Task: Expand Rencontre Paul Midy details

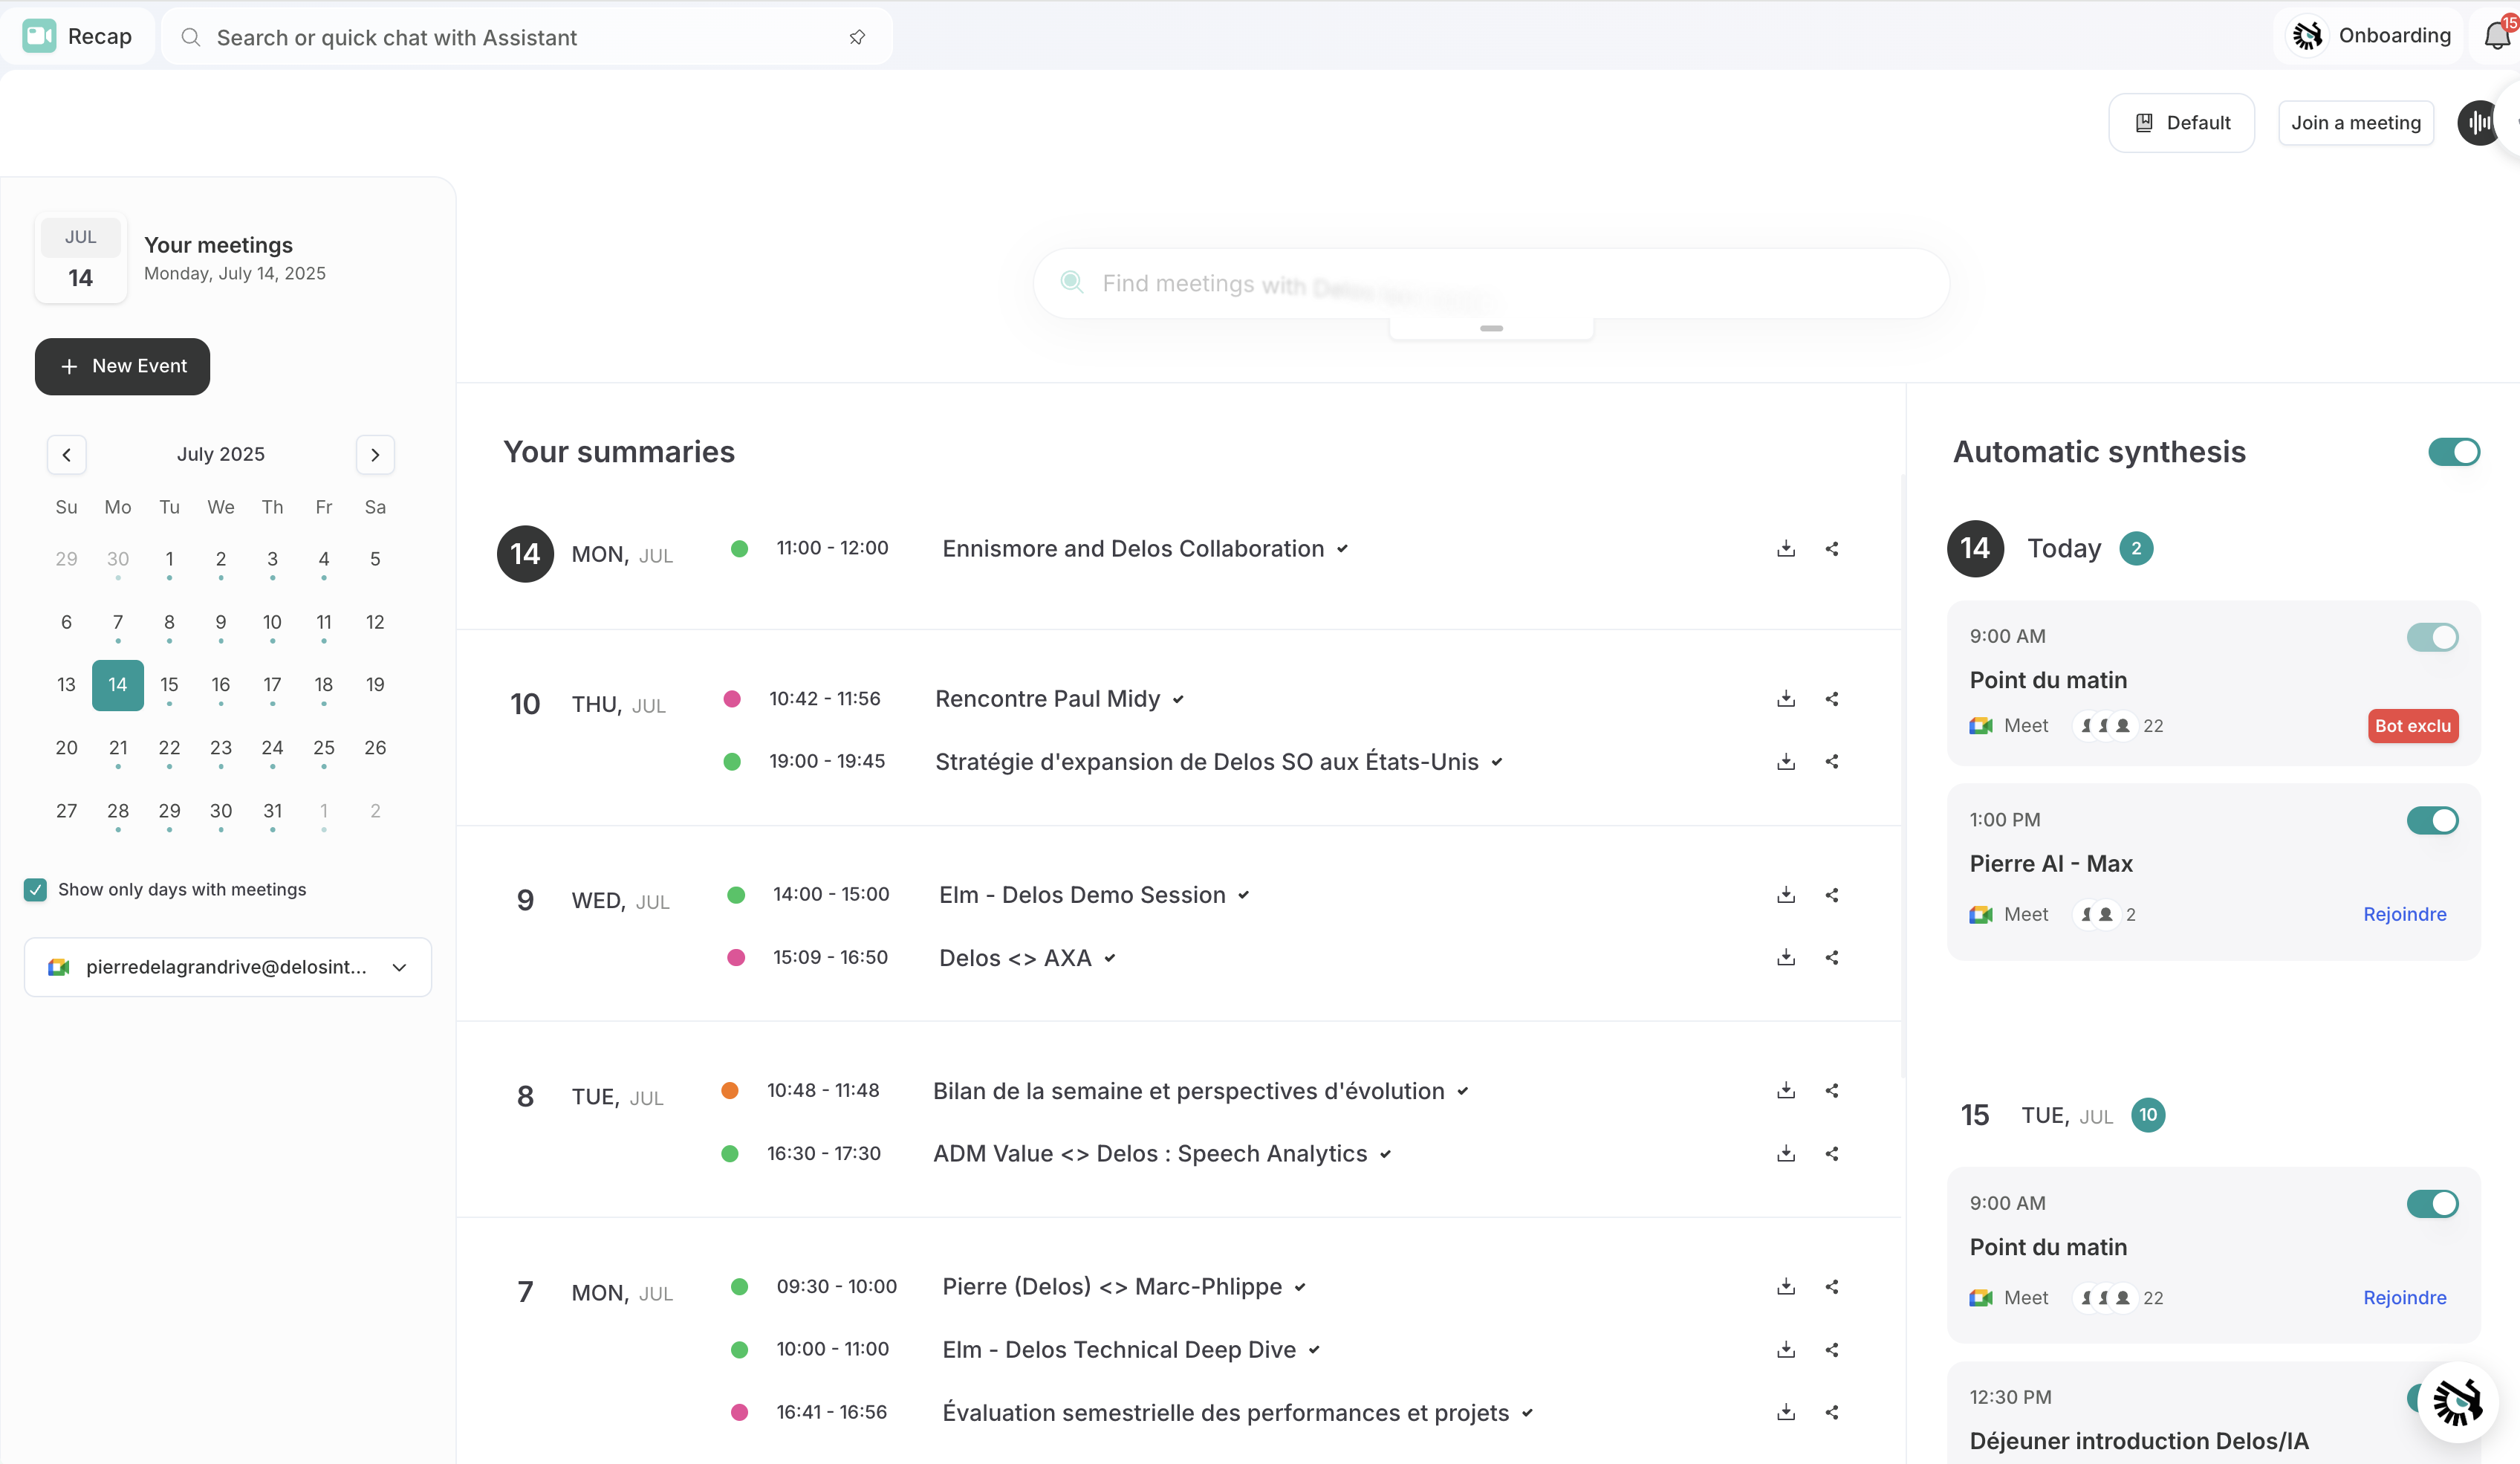Action: pyautogui.click(x=1178, y=700)
